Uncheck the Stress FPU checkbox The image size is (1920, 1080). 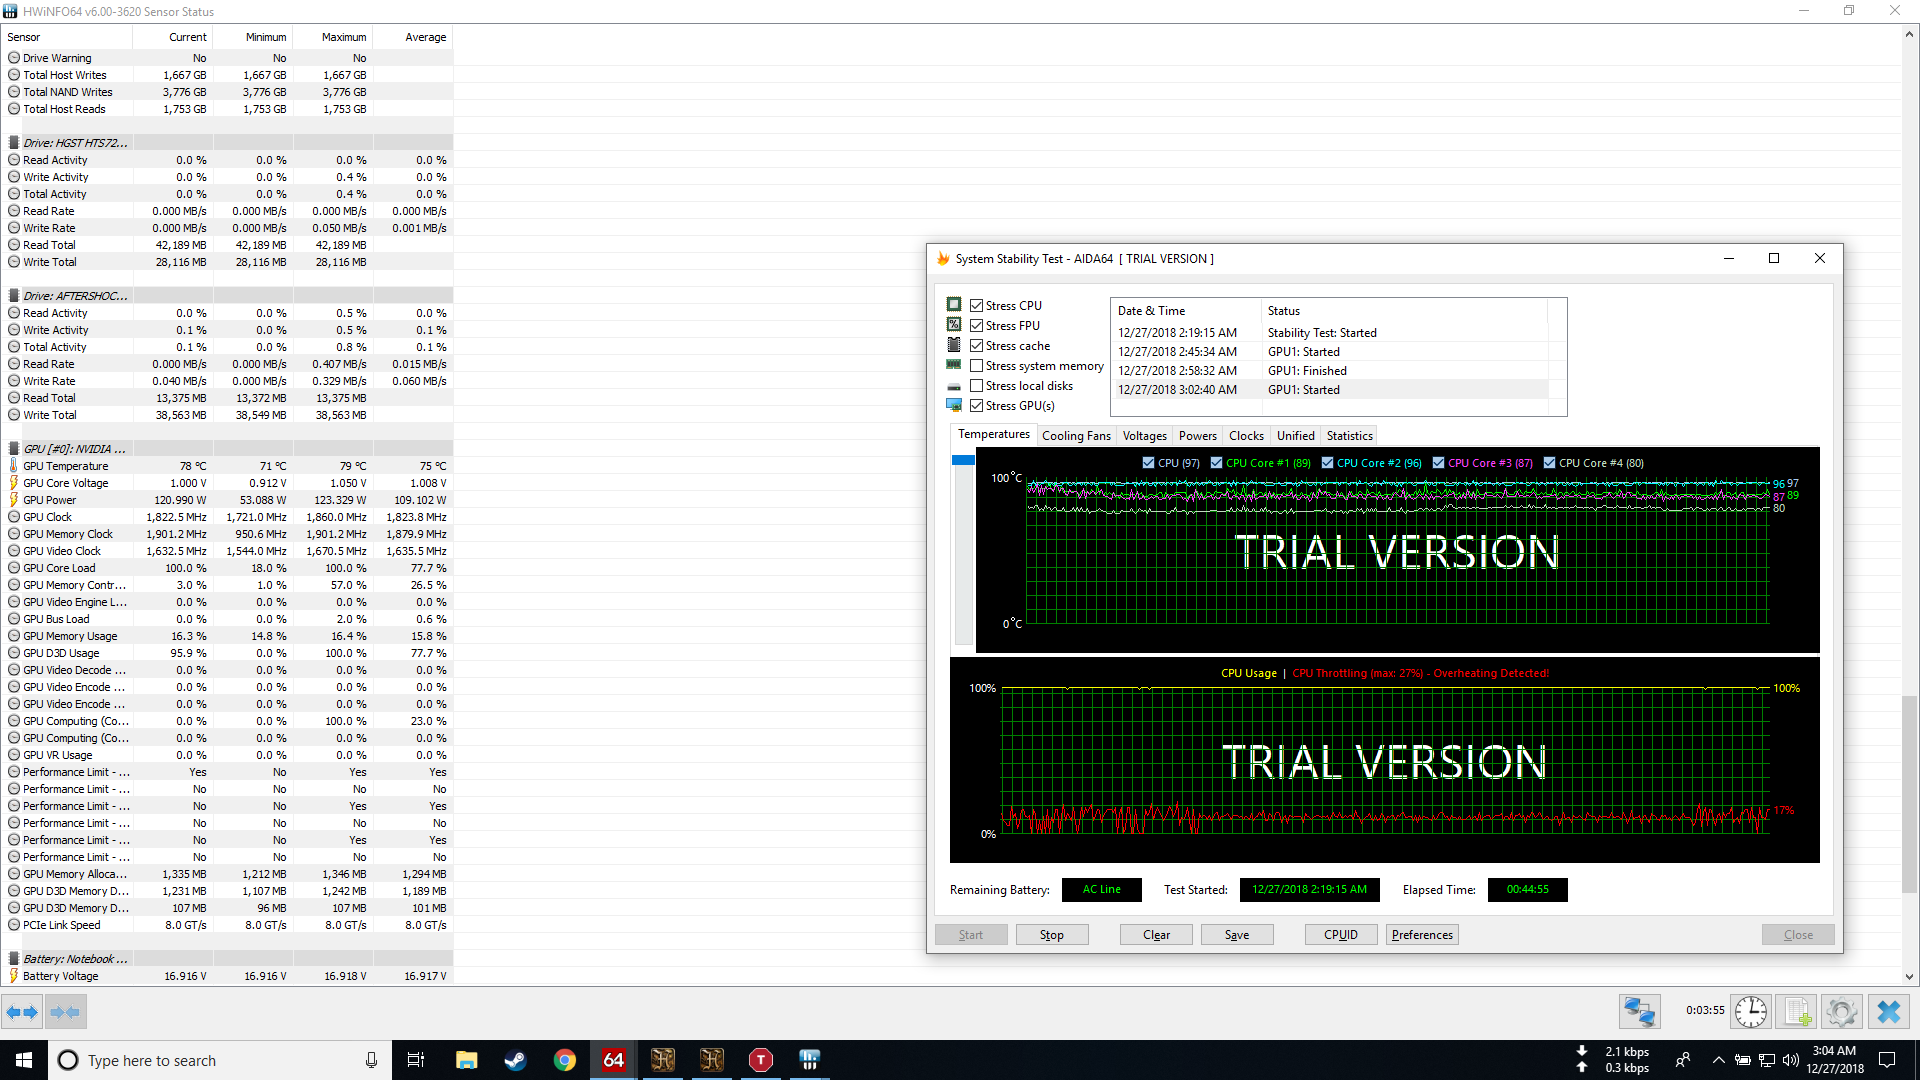pyautogui.click(x=976, y=326)
